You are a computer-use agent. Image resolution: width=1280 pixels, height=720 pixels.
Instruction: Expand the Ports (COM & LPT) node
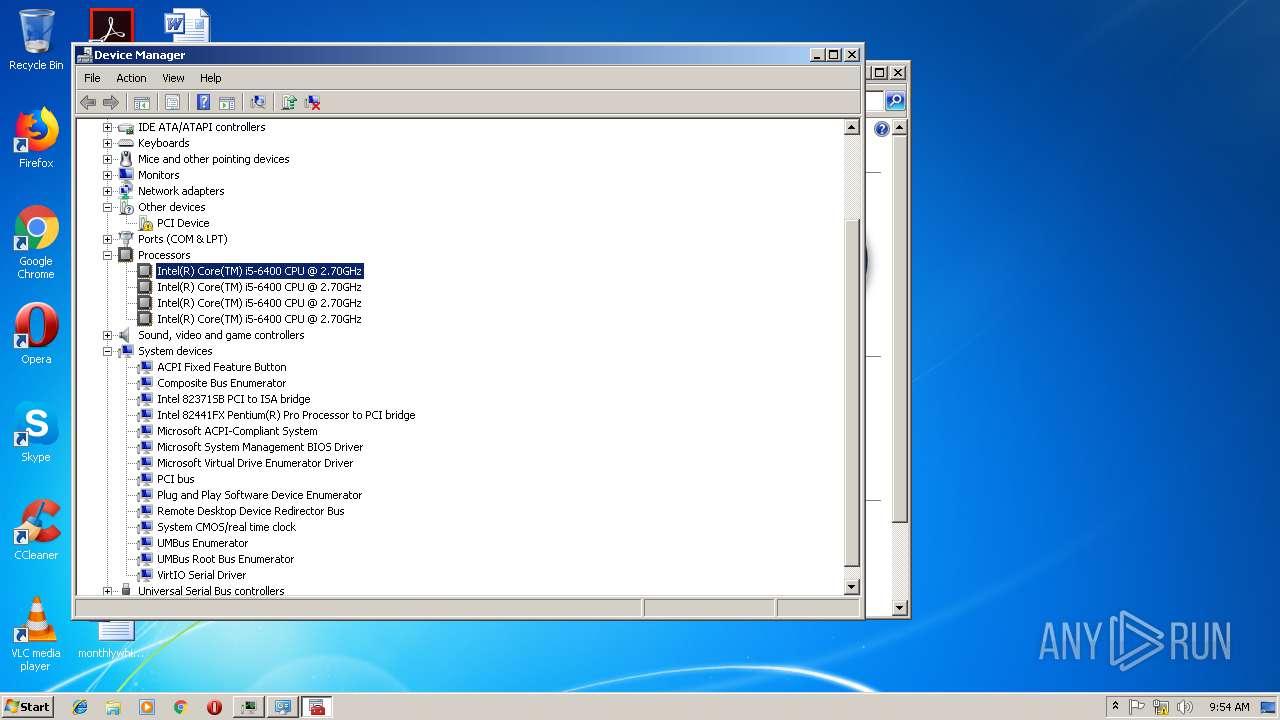click(108, 239)
